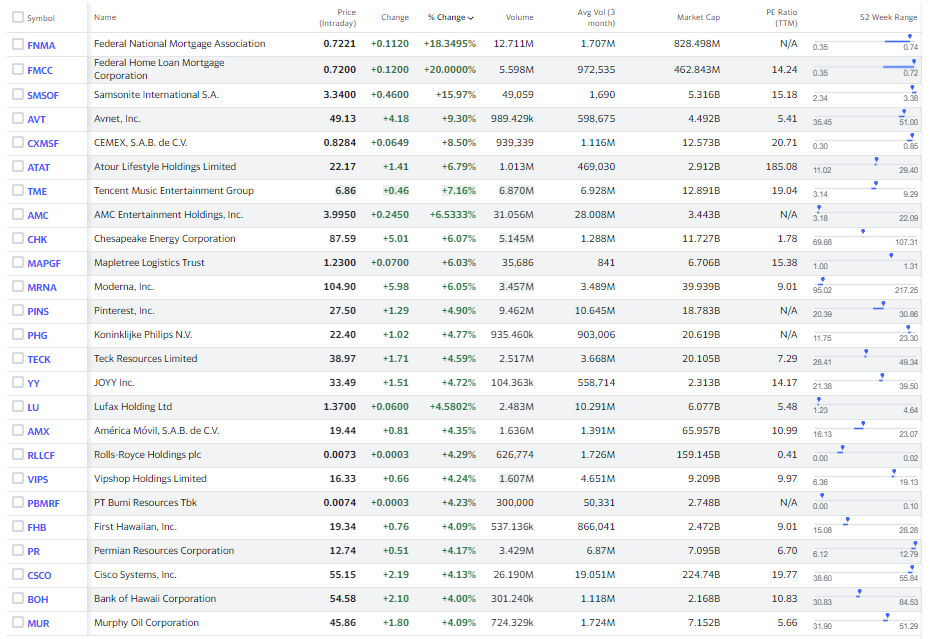
Task: Click AMC volume 31.056M
Action: (514, 215)
